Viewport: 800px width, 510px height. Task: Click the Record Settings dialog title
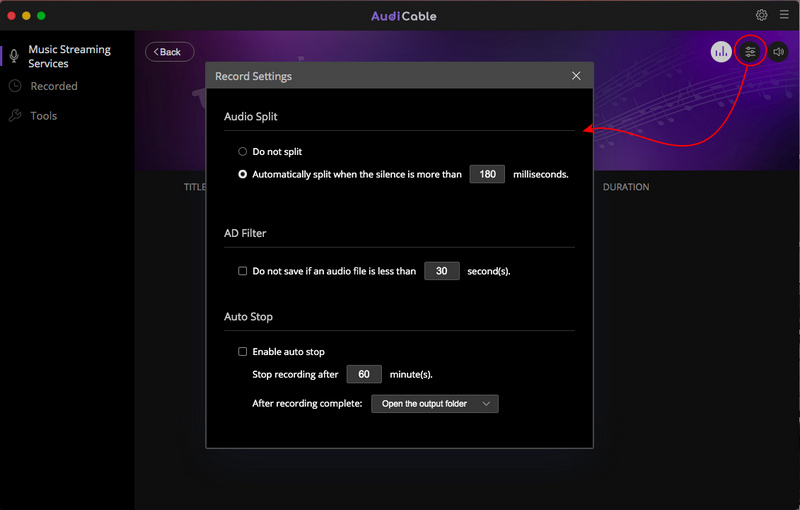click(x=254, y=76)
